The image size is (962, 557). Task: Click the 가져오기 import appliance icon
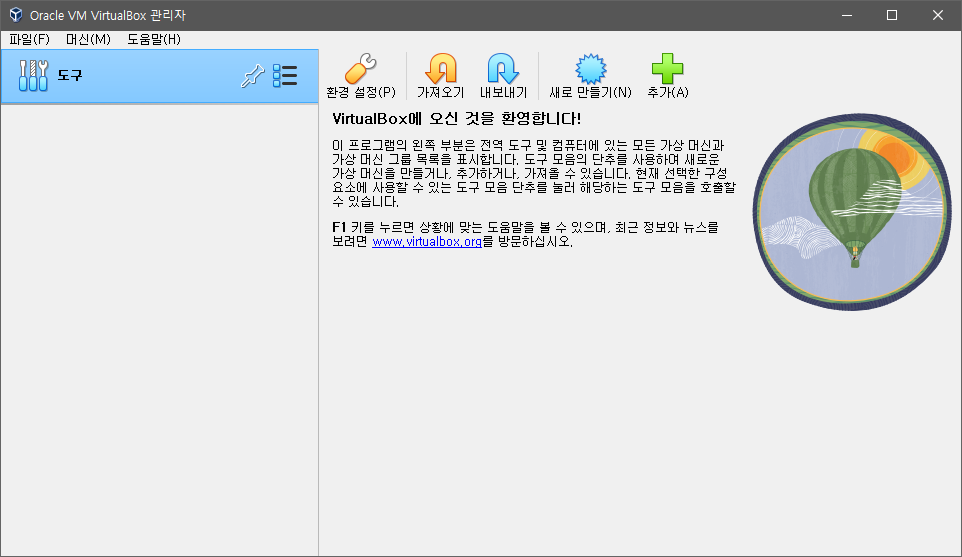point(441,68)
